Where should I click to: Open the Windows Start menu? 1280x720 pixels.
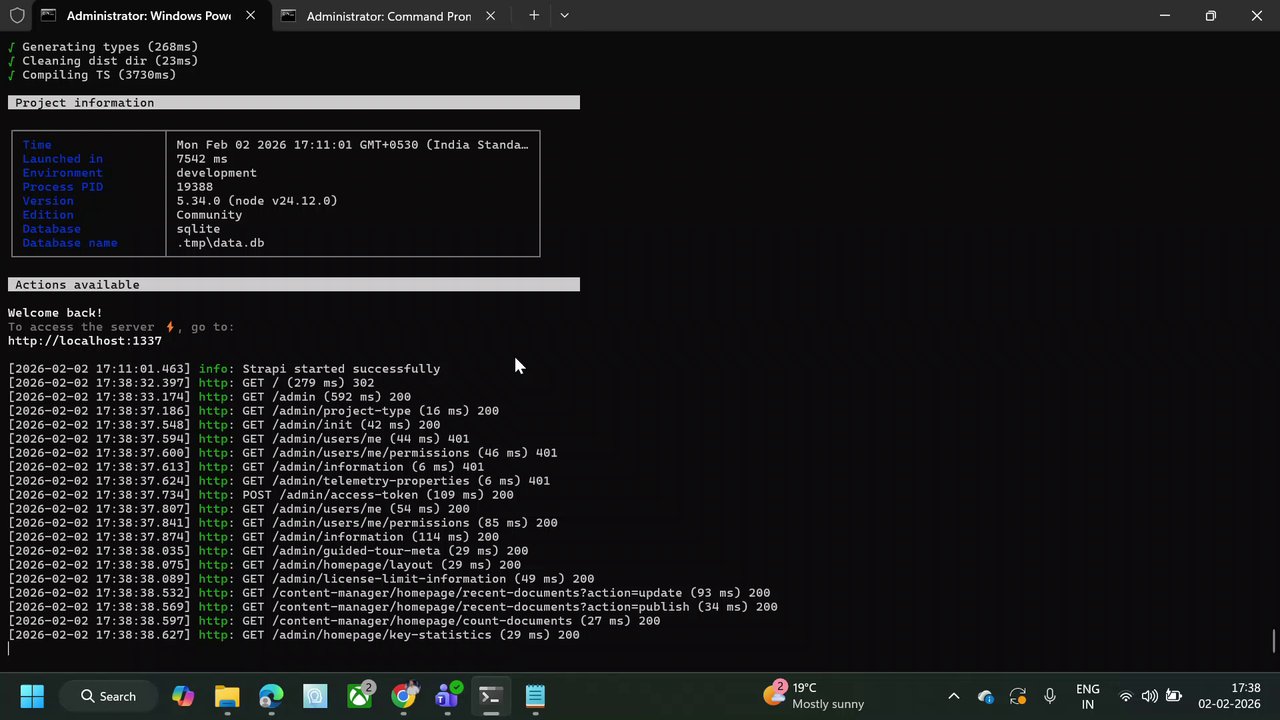[32, 696]
